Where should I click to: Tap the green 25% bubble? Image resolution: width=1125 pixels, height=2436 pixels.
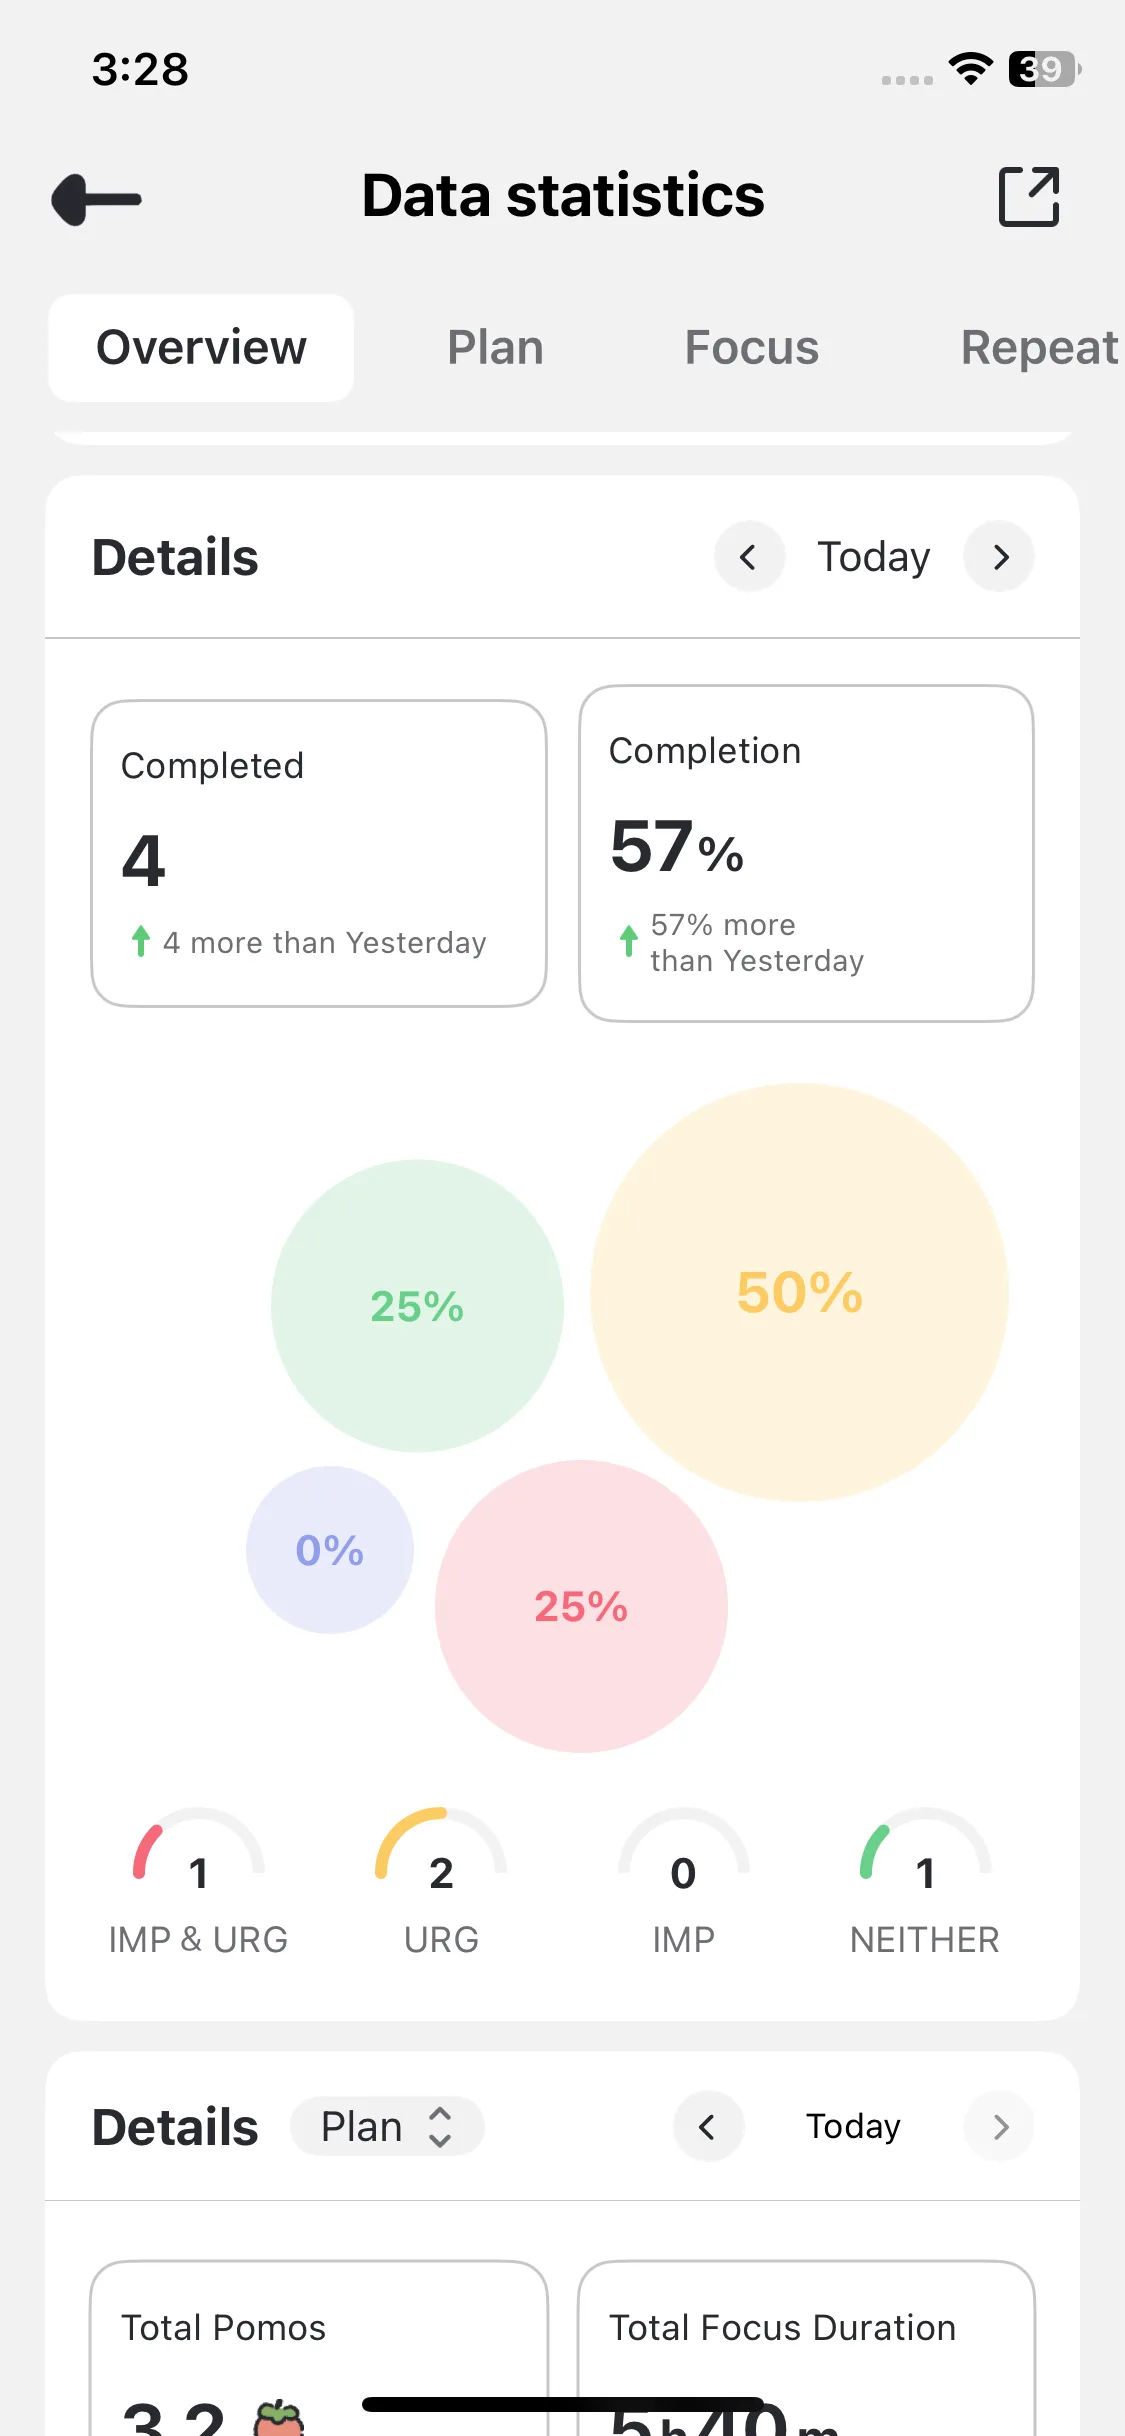[417, 1306]
